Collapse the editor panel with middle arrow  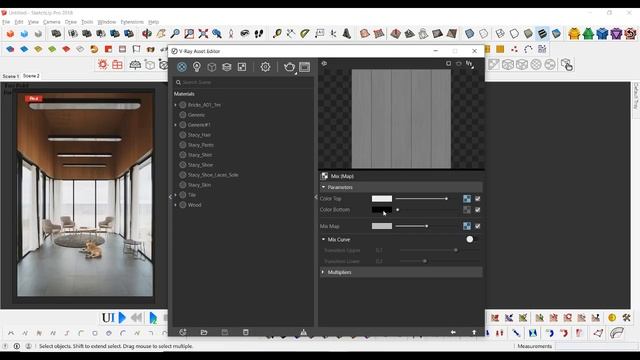tap(316, 197)
